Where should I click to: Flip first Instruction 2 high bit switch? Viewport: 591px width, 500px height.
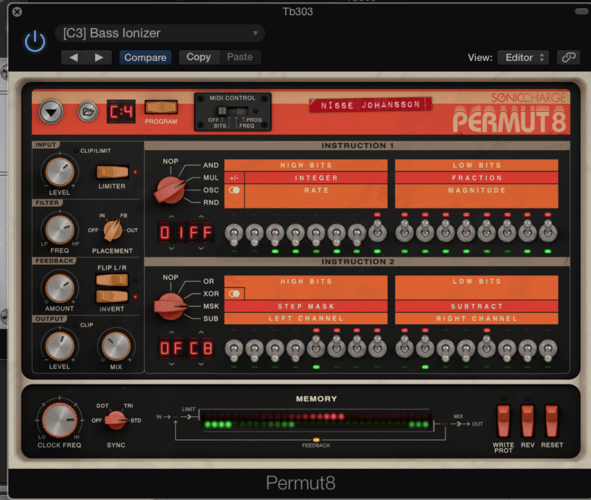pyautogui.click(x=234, y=350)
